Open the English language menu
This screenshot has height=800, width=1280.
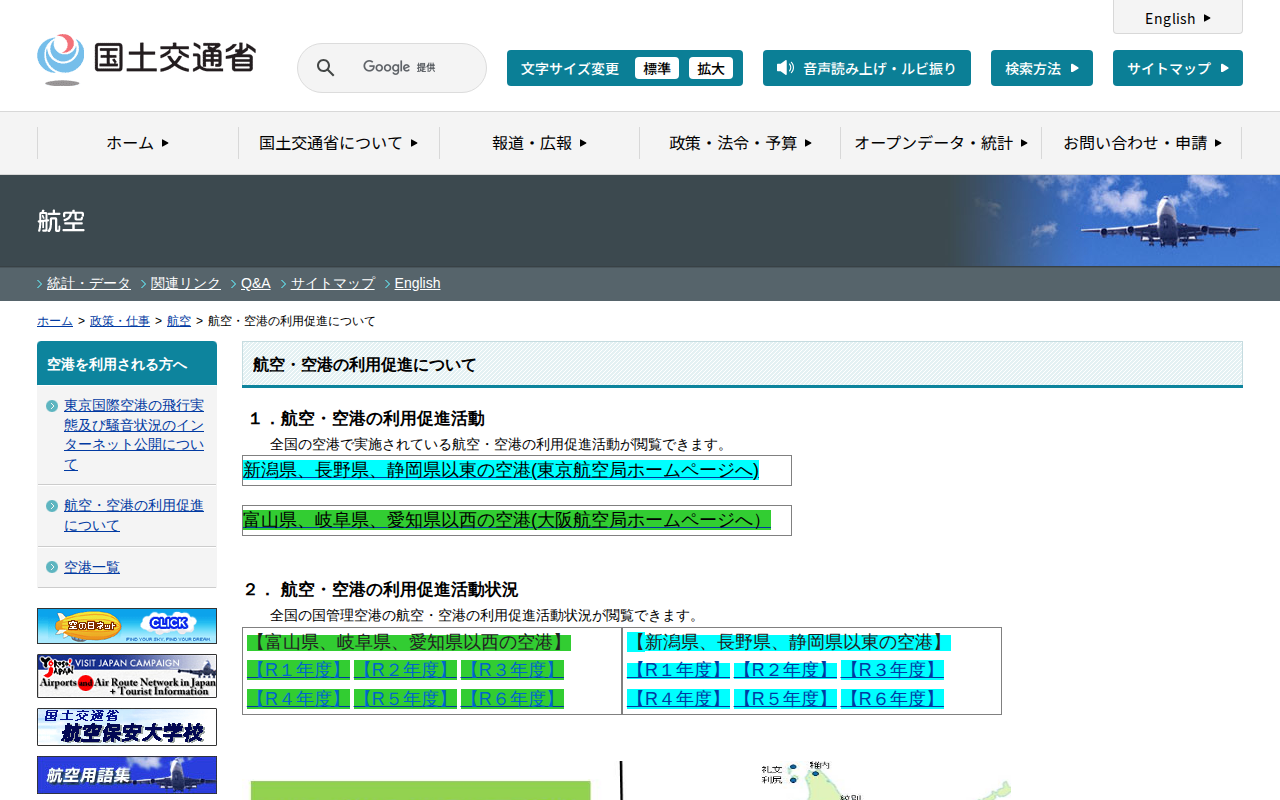pyautogui.click(x=1178, y=18)
